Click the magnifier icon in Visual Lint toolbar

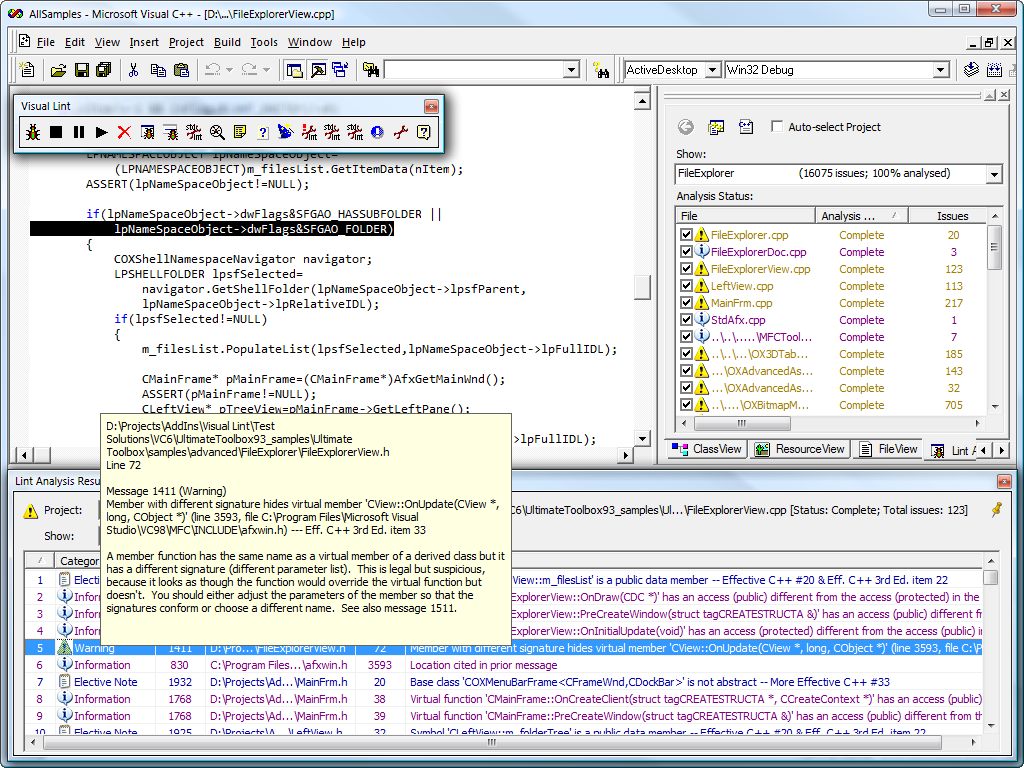click(217, 132)
